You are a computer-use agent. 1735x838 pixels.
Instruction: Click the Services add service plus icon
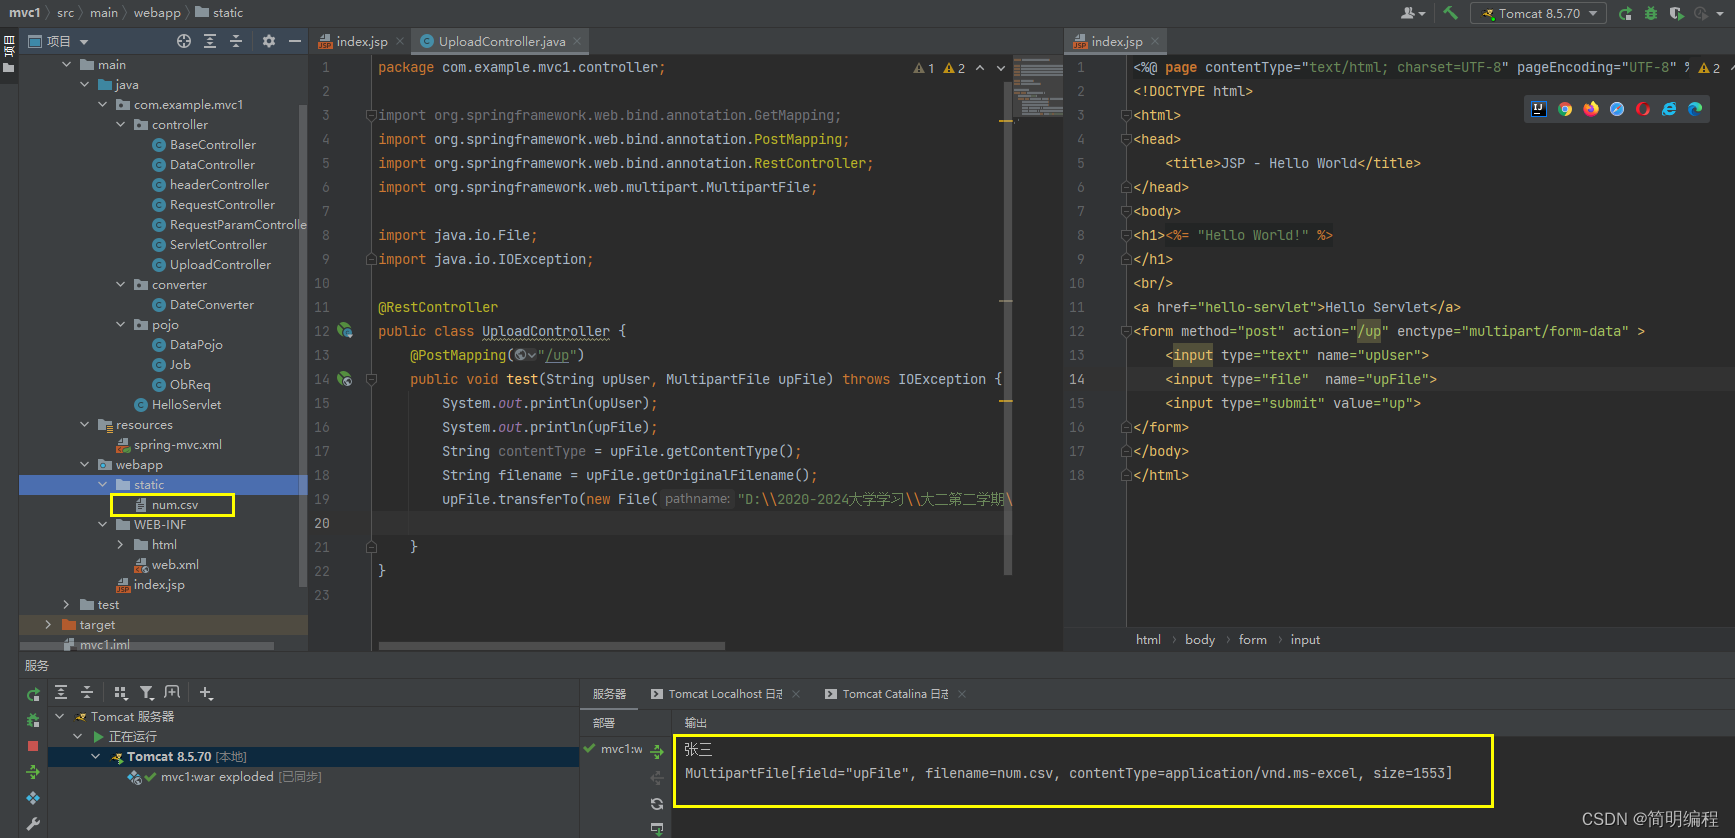[206, 692]
